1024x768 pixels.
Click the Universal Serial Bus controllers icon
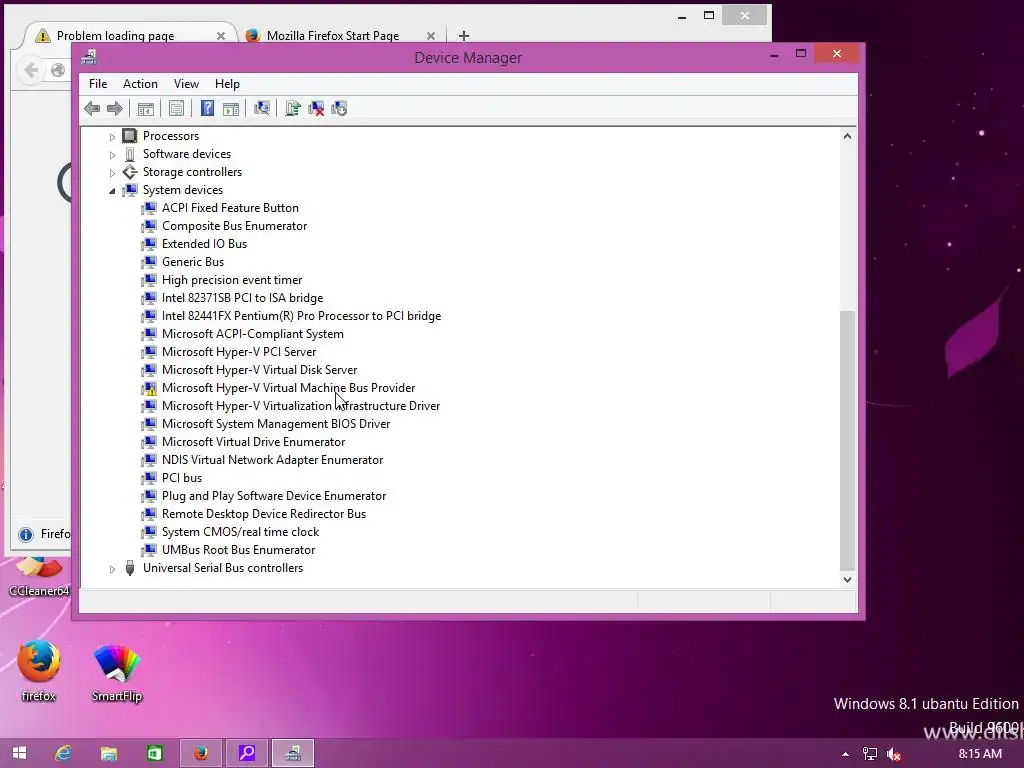coord(130,568)
